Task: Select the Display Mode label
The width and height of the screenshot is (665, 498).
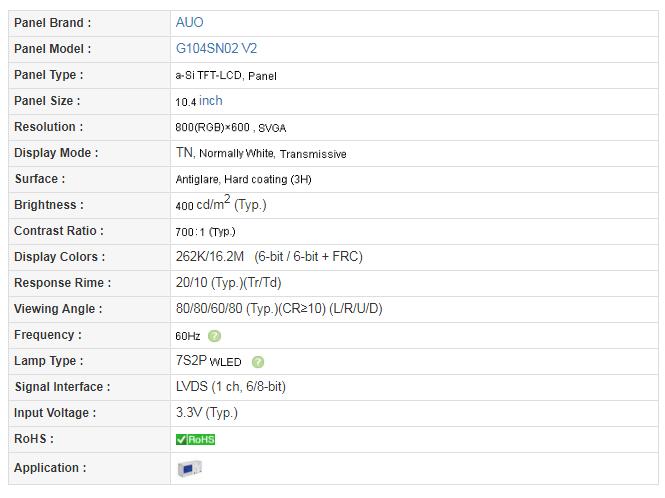Action: (x=56, y=153)
